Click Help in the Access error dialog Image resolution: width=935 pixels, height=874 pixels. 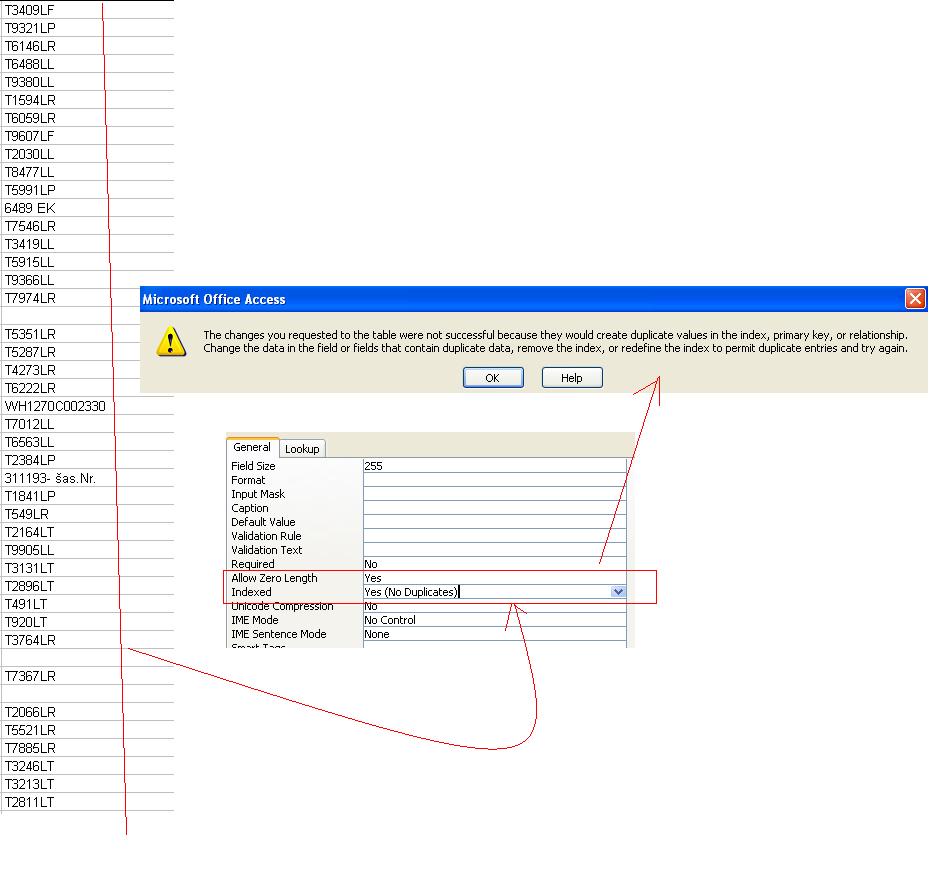[x=572, y=377]
